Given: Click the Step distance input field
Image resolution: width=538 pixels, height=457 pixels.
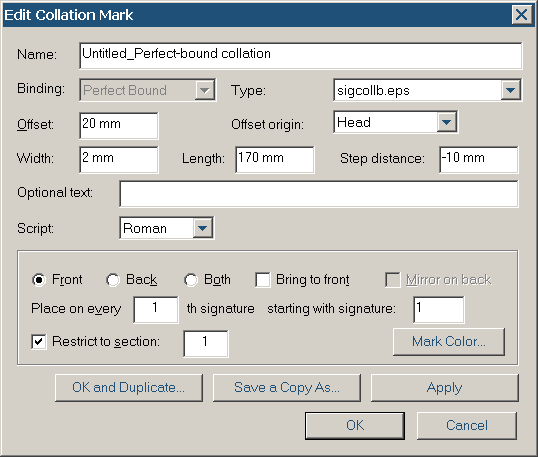Looking at the screenshot, I should [x=479, y=160].
